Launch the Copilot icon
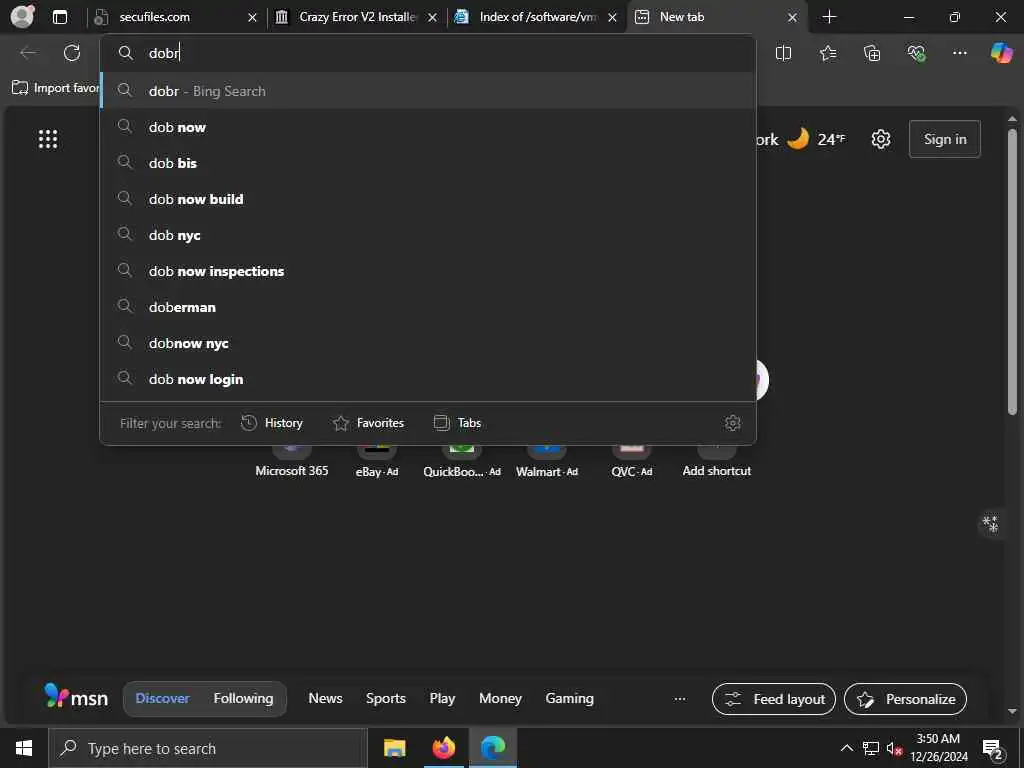 click(x=1002, y=53)
